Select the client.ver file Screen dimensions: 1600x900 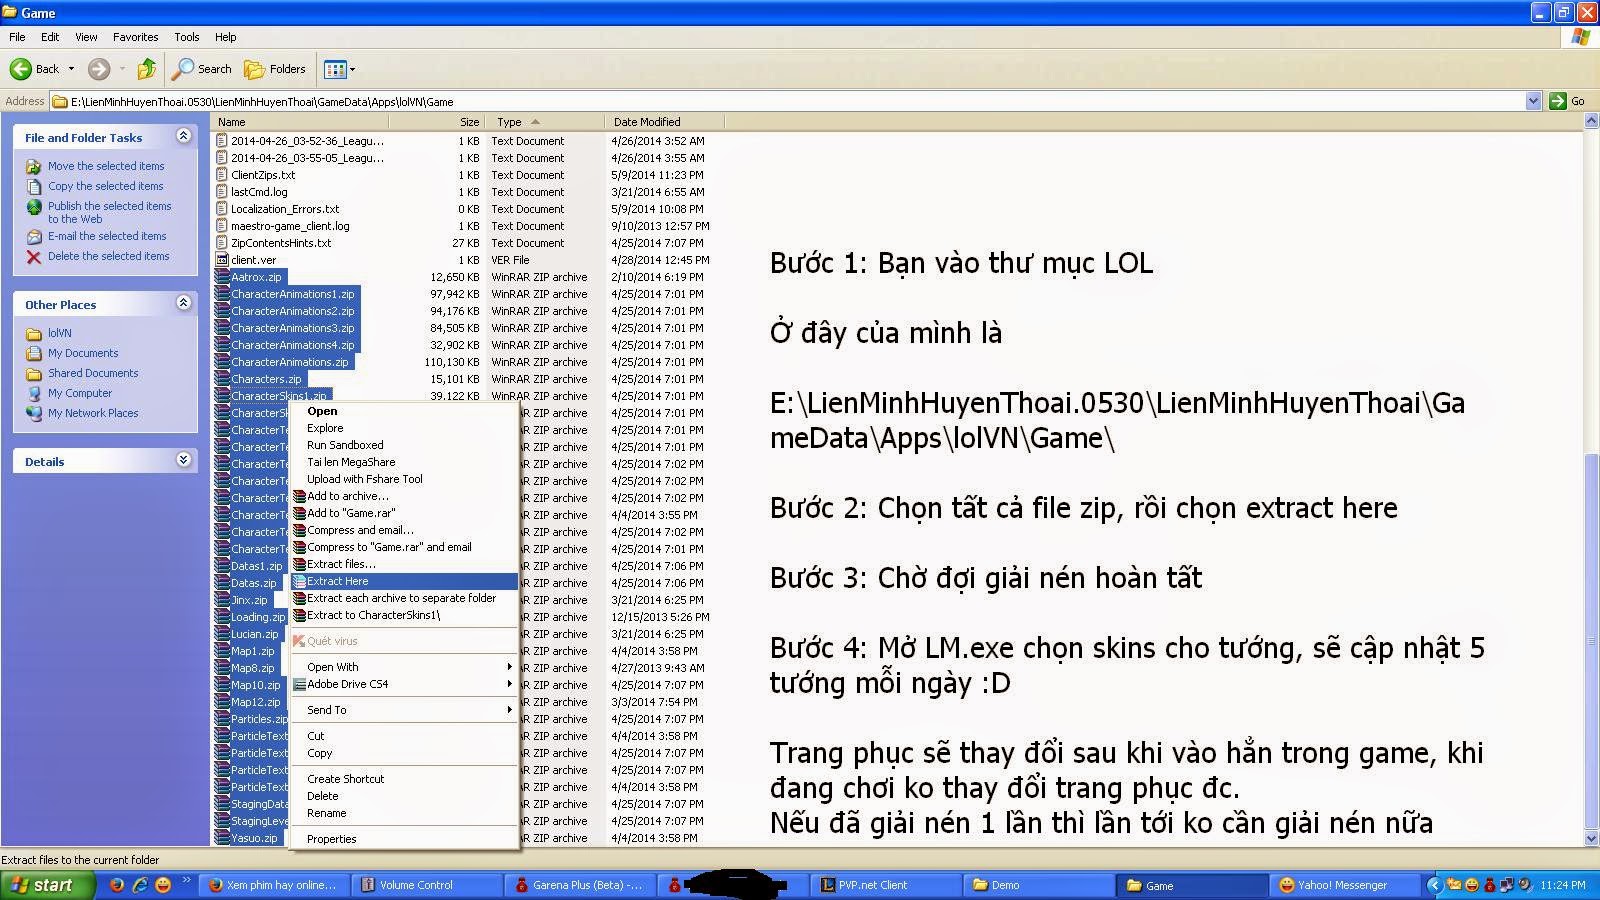253,260
